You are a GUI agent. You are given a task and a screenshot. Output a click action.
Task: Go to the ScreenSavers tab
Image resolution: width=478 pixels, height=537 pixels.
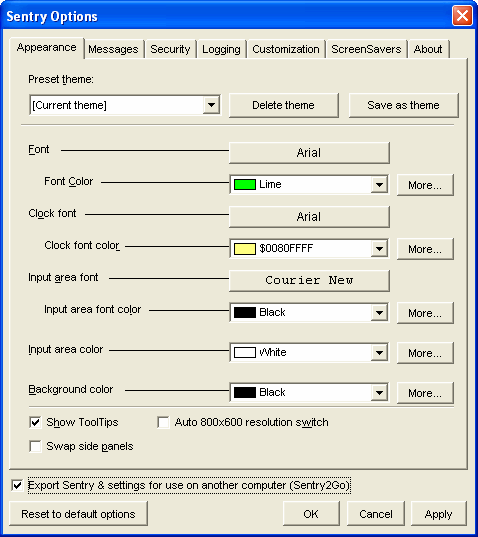366,49
